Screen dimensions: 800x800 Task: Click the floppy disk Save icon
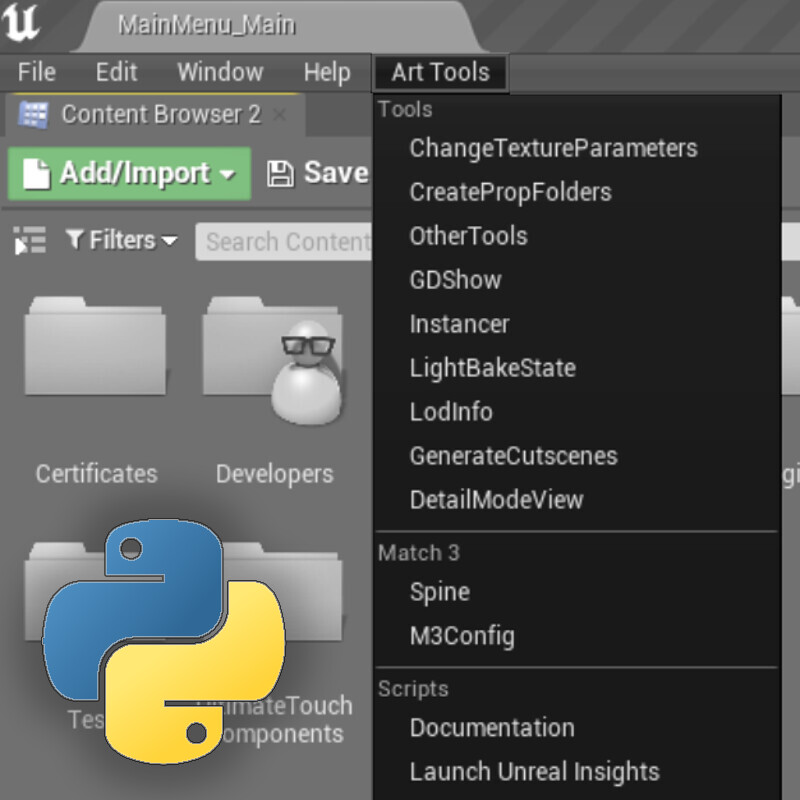pos(283,173)
